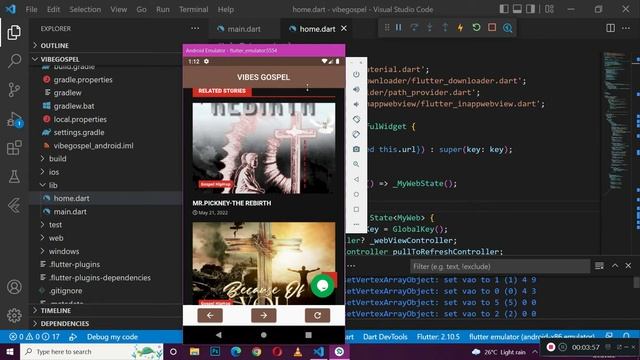Open the widget inspector icon in debug toolbar
Screen dimensions: 640x360
pyautogui.click(x=507, y=27)
